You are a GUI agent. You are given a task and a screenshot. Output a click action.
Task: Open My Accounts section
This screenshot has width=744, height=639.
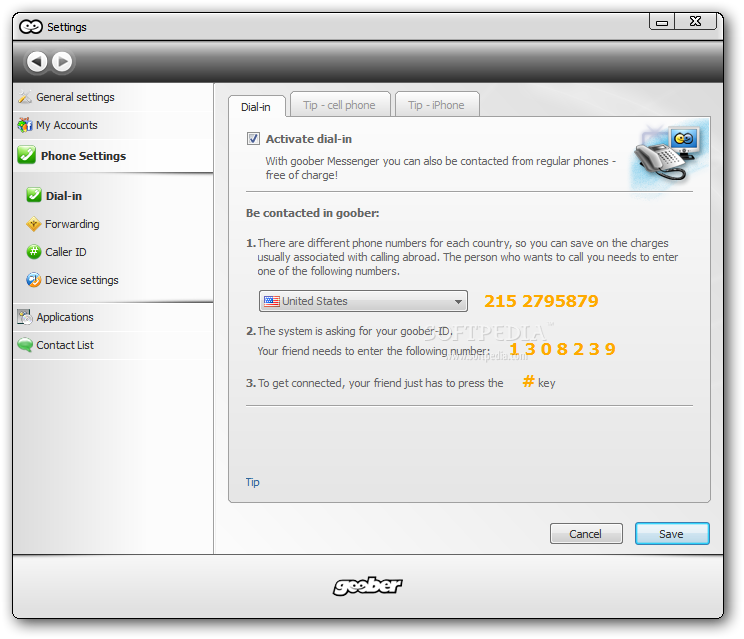coord(113,125)
